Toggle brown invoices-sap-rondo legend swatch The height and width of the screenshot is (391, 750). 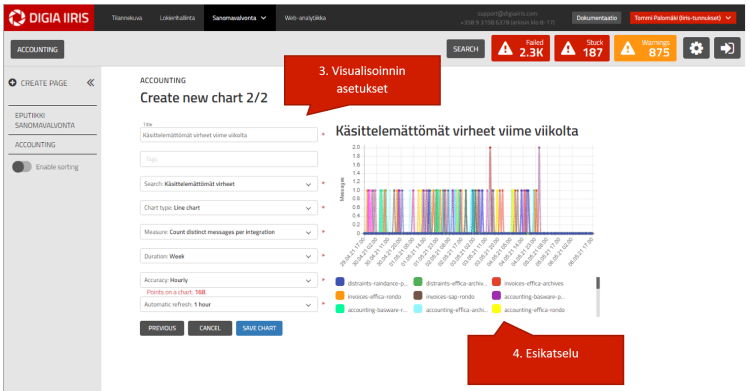pyautogui.click(x=418, y=295)
